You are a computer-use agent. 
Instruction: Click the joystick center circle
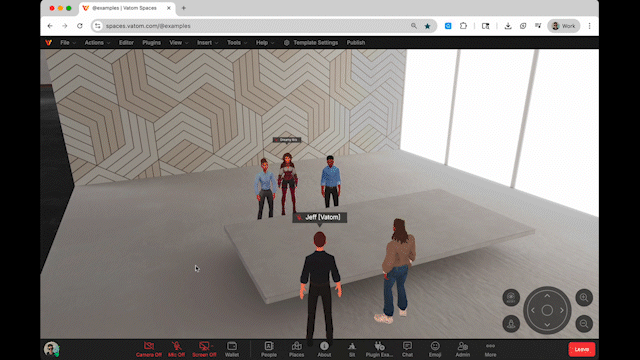click(547, 311)
